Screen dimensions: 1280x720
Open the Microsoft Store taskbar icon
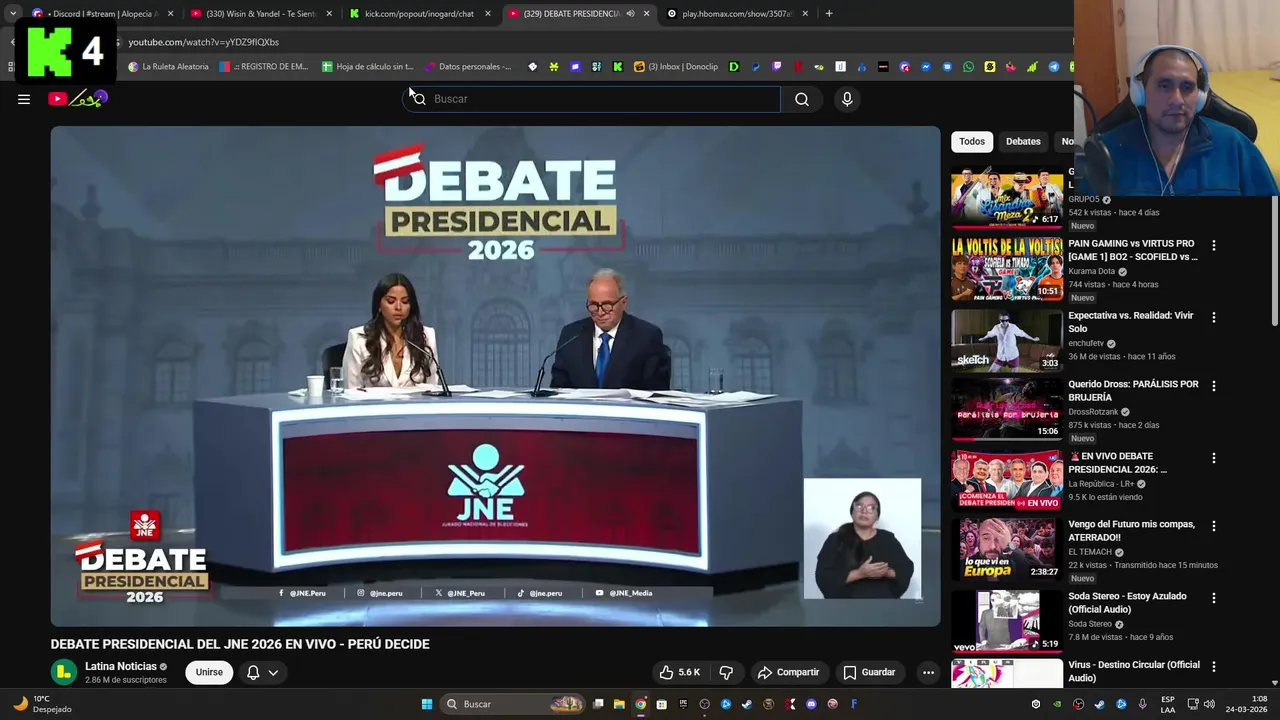pos(661,704)
